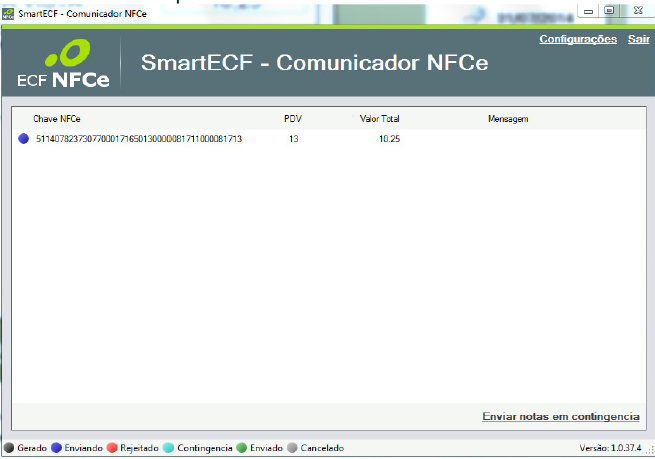This screenshot has width=655, height=459.
Task: Select the NFCe key 5114078237307 row
Action: (329, 139)
